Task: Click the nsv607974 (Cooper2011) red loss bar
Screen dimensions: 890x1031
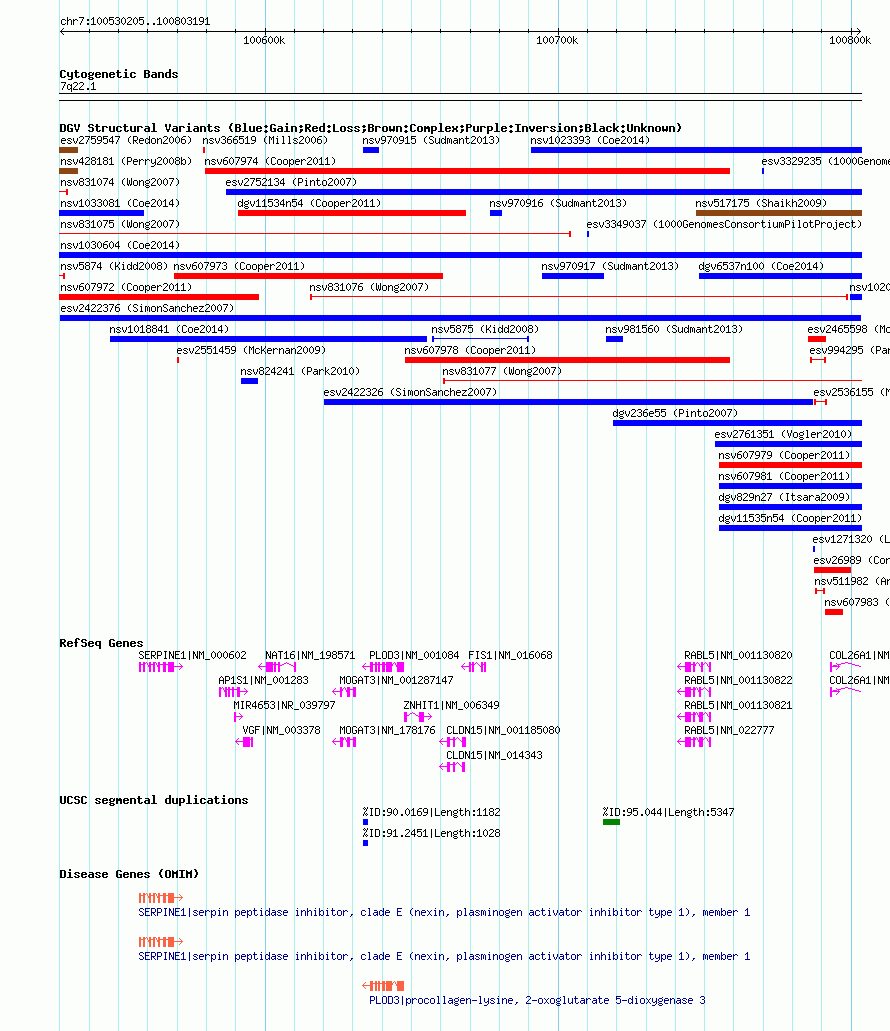Action: 467,171
